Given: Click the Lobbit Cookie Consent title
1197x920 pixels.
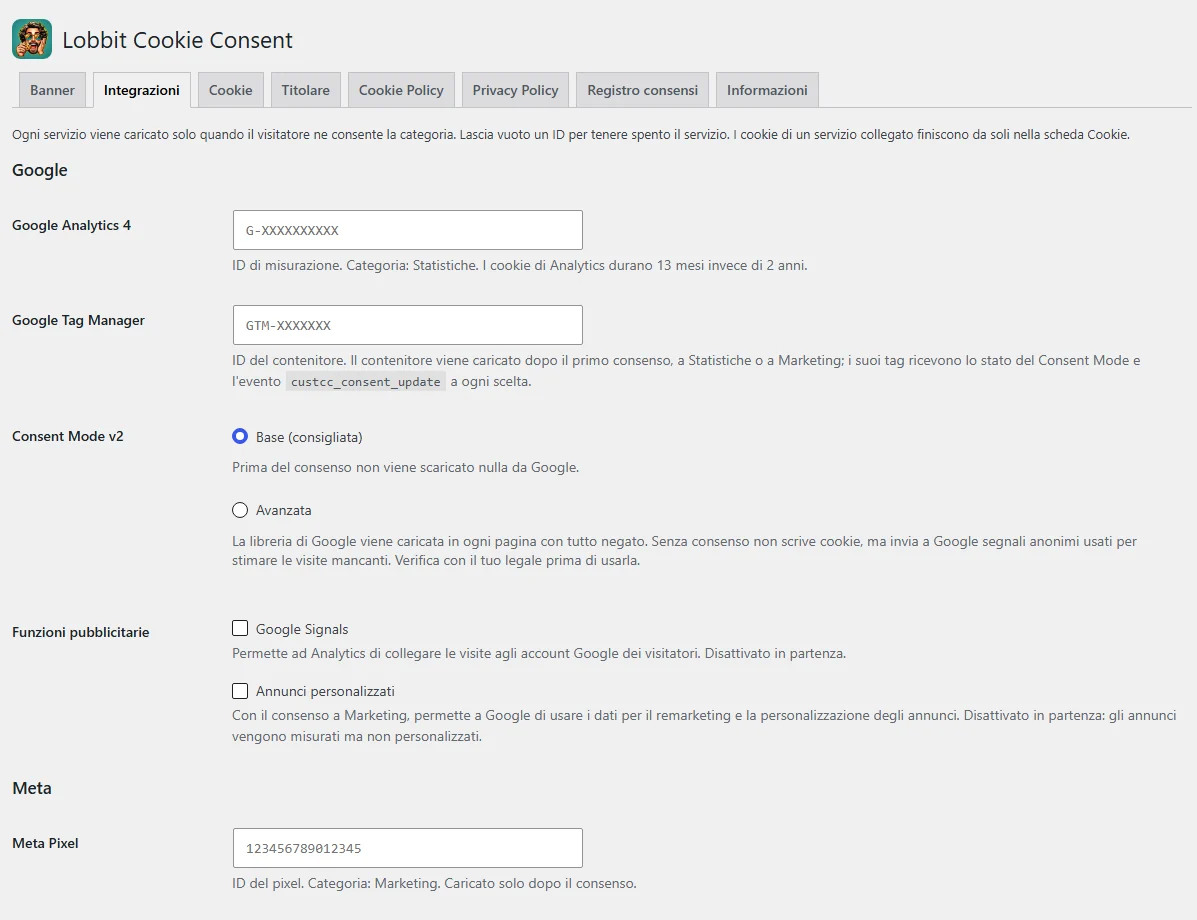Looking at the screenshot, I should (177, 40).
